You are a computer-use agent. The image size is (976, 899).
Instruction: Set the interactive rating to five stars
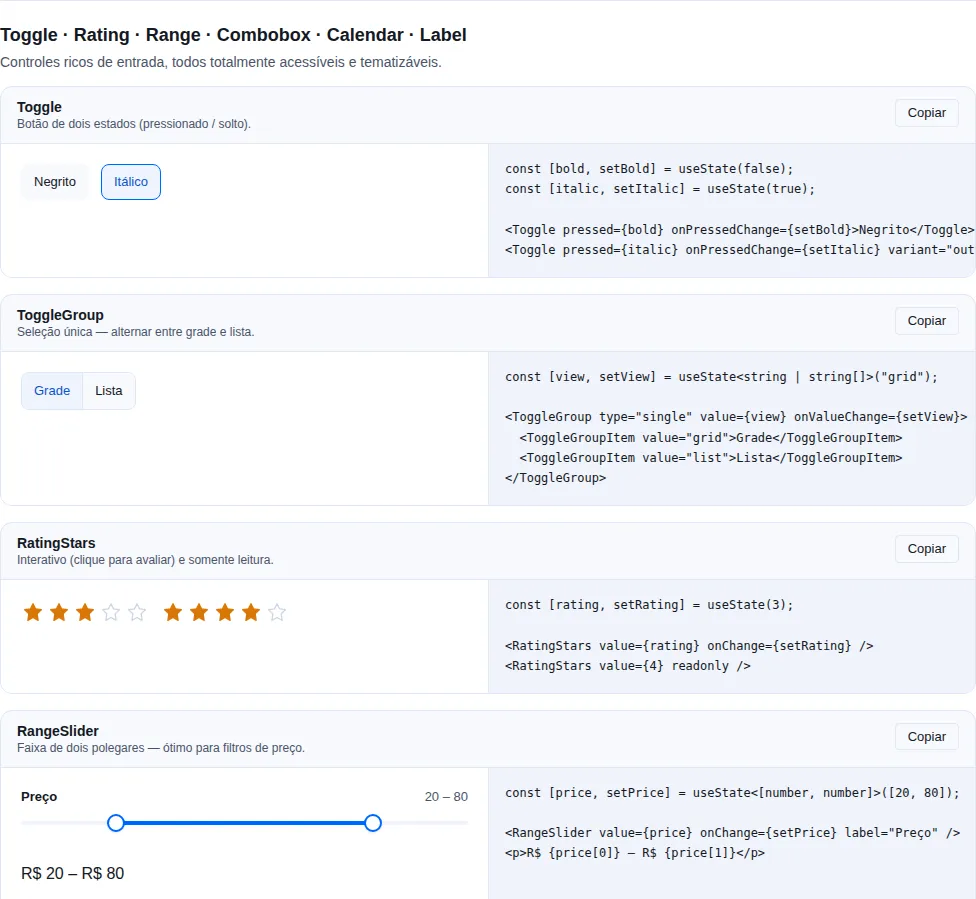pos(137,613)
